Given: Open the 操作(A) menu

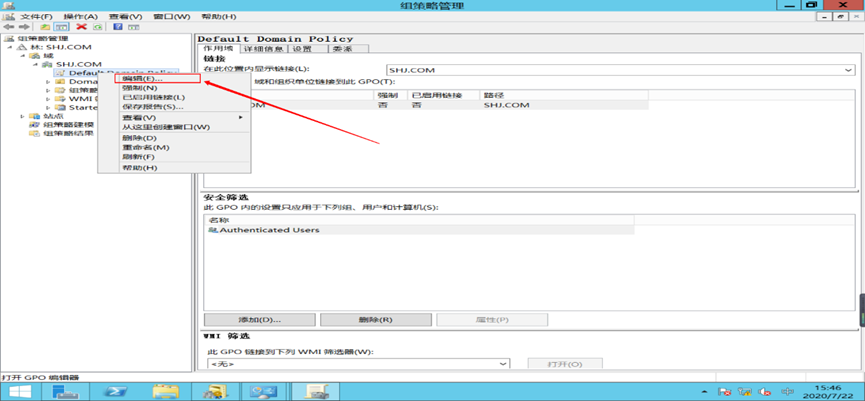Looking at the screenshot, I should [x=81, y=17].
